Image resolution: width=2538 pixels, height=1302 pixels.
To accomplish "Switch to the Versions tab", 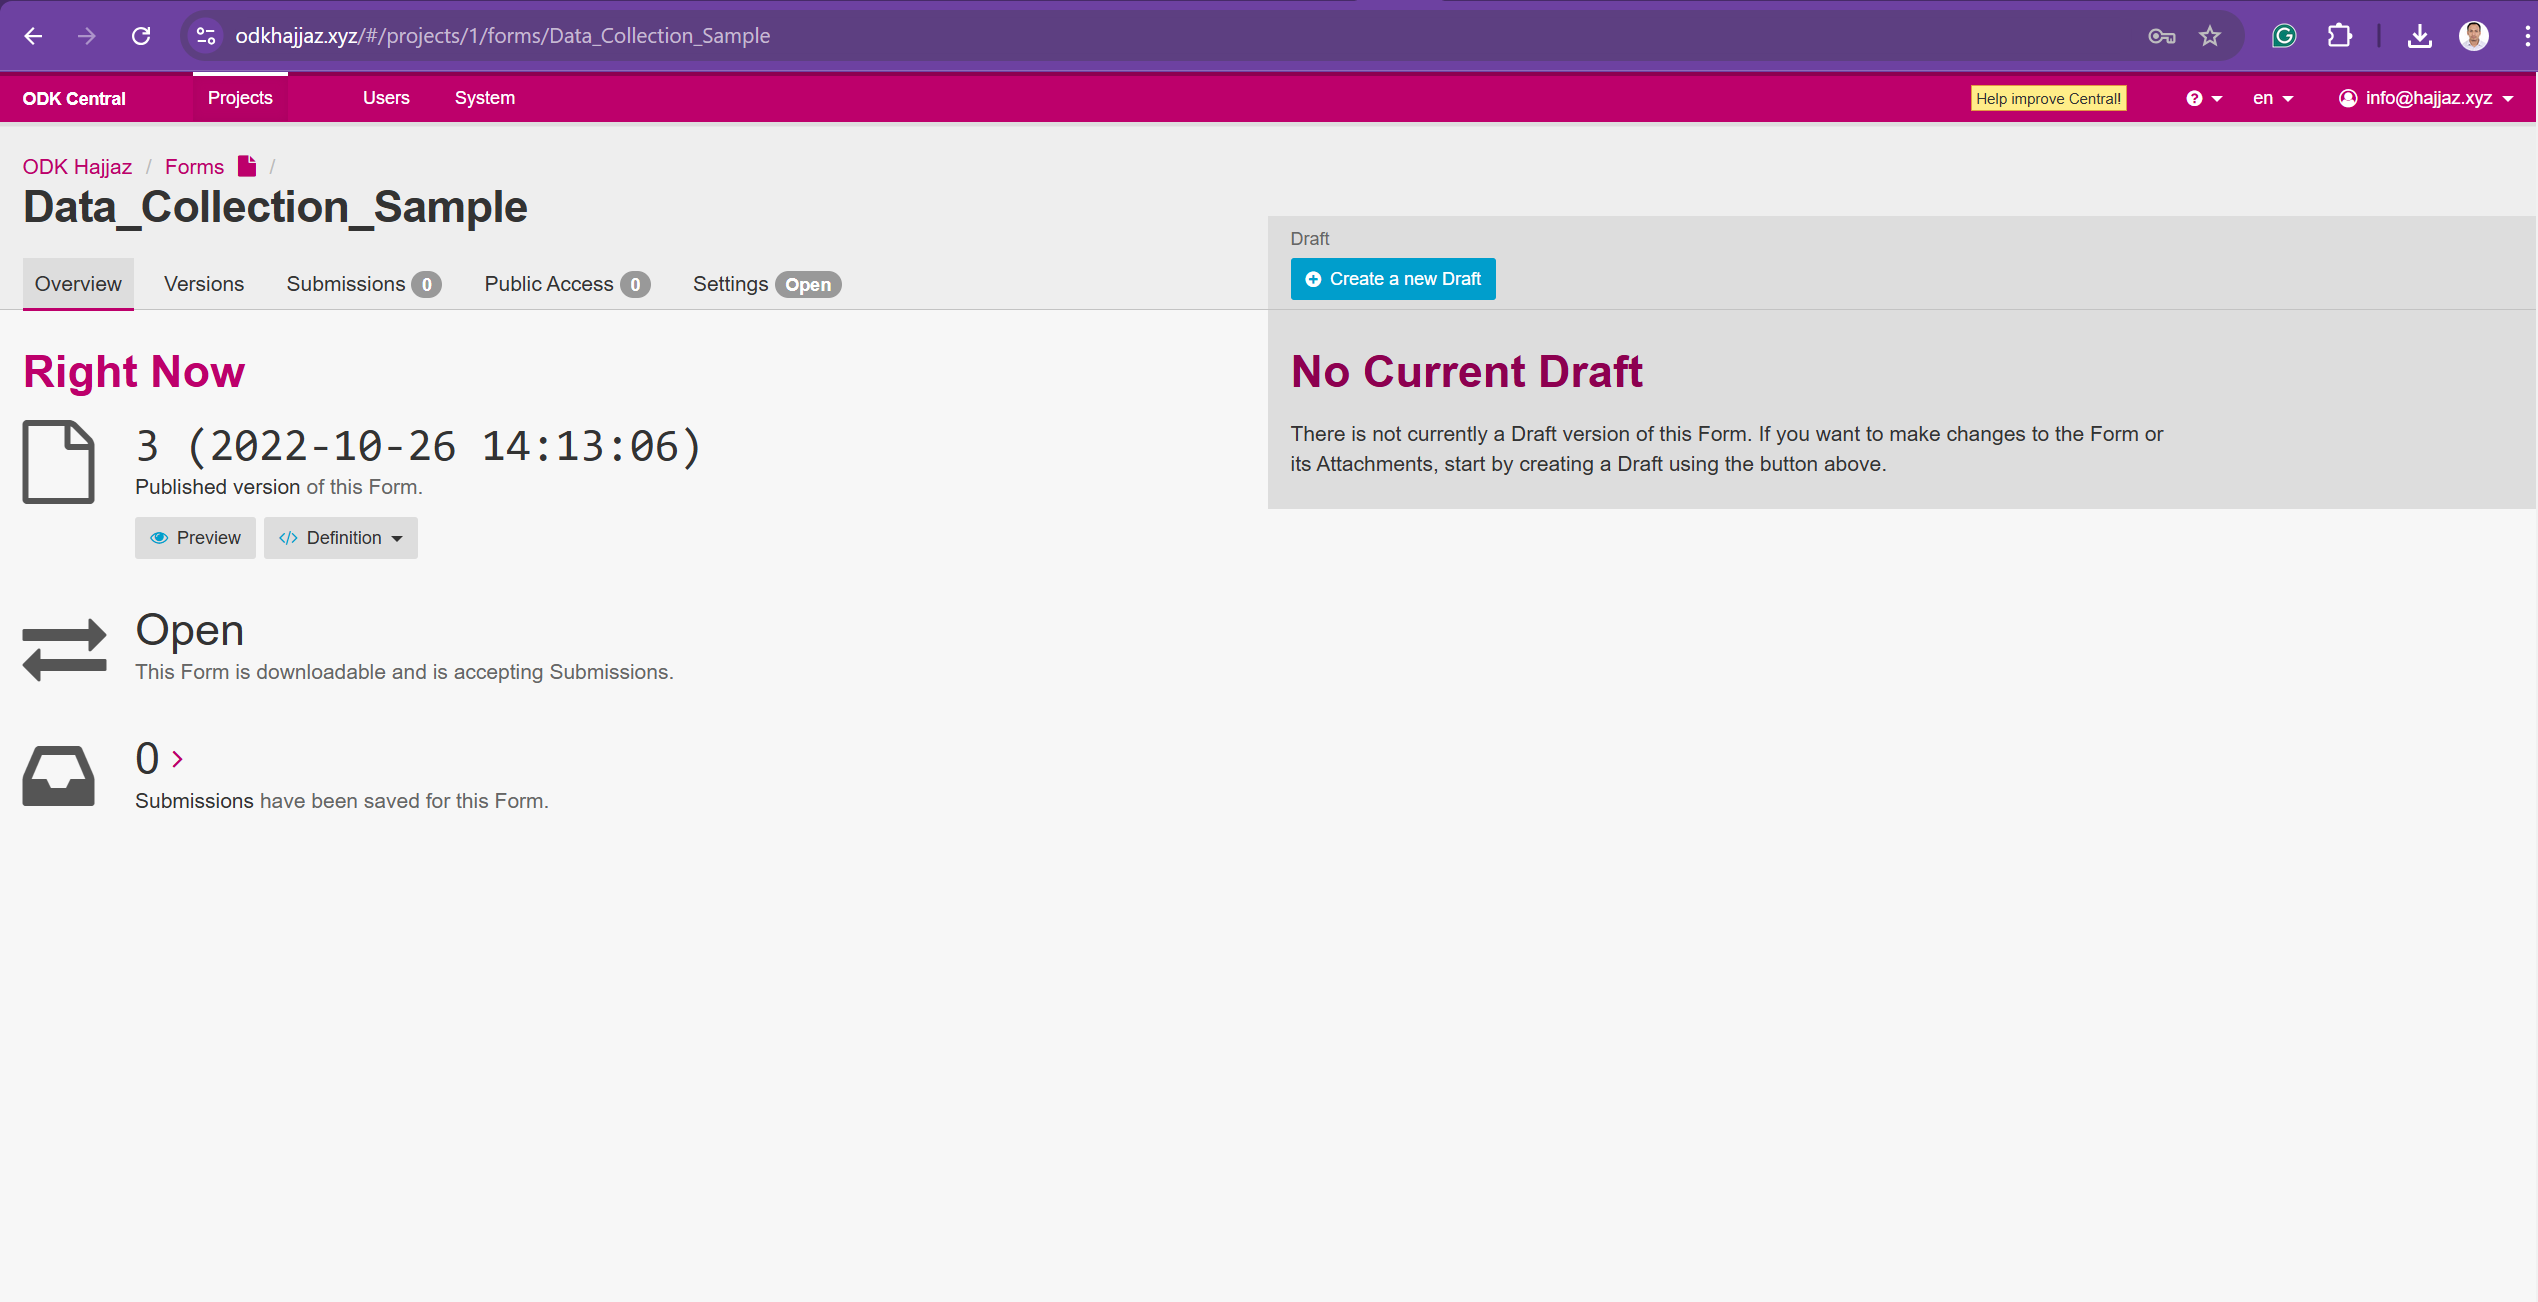I will tap(204, 284).
